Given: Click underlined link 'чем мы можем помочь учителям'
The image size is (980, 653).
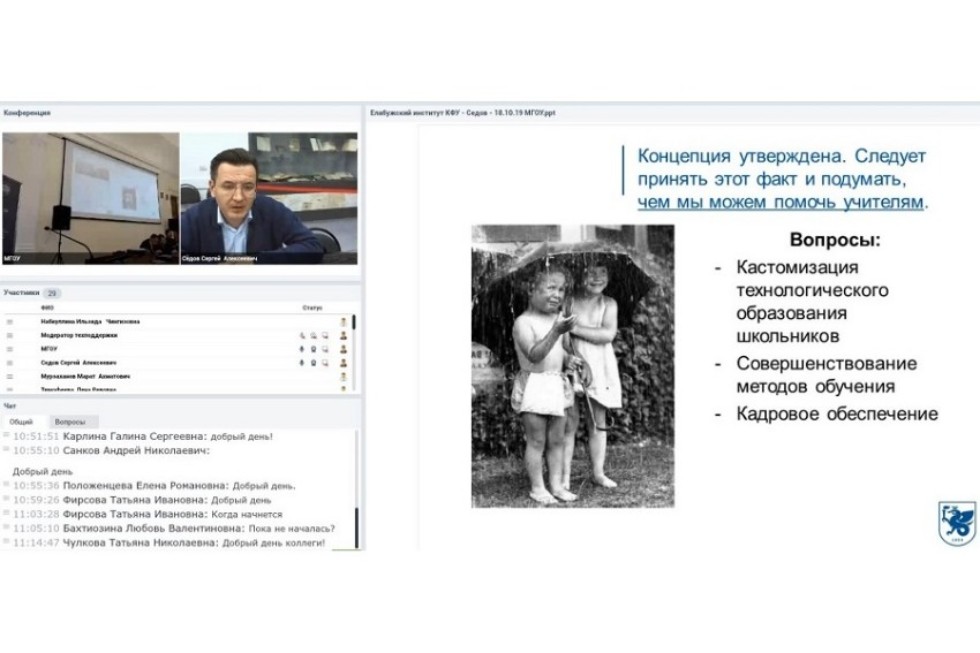Looking at the screenshot, I should (x=780, y=203).
